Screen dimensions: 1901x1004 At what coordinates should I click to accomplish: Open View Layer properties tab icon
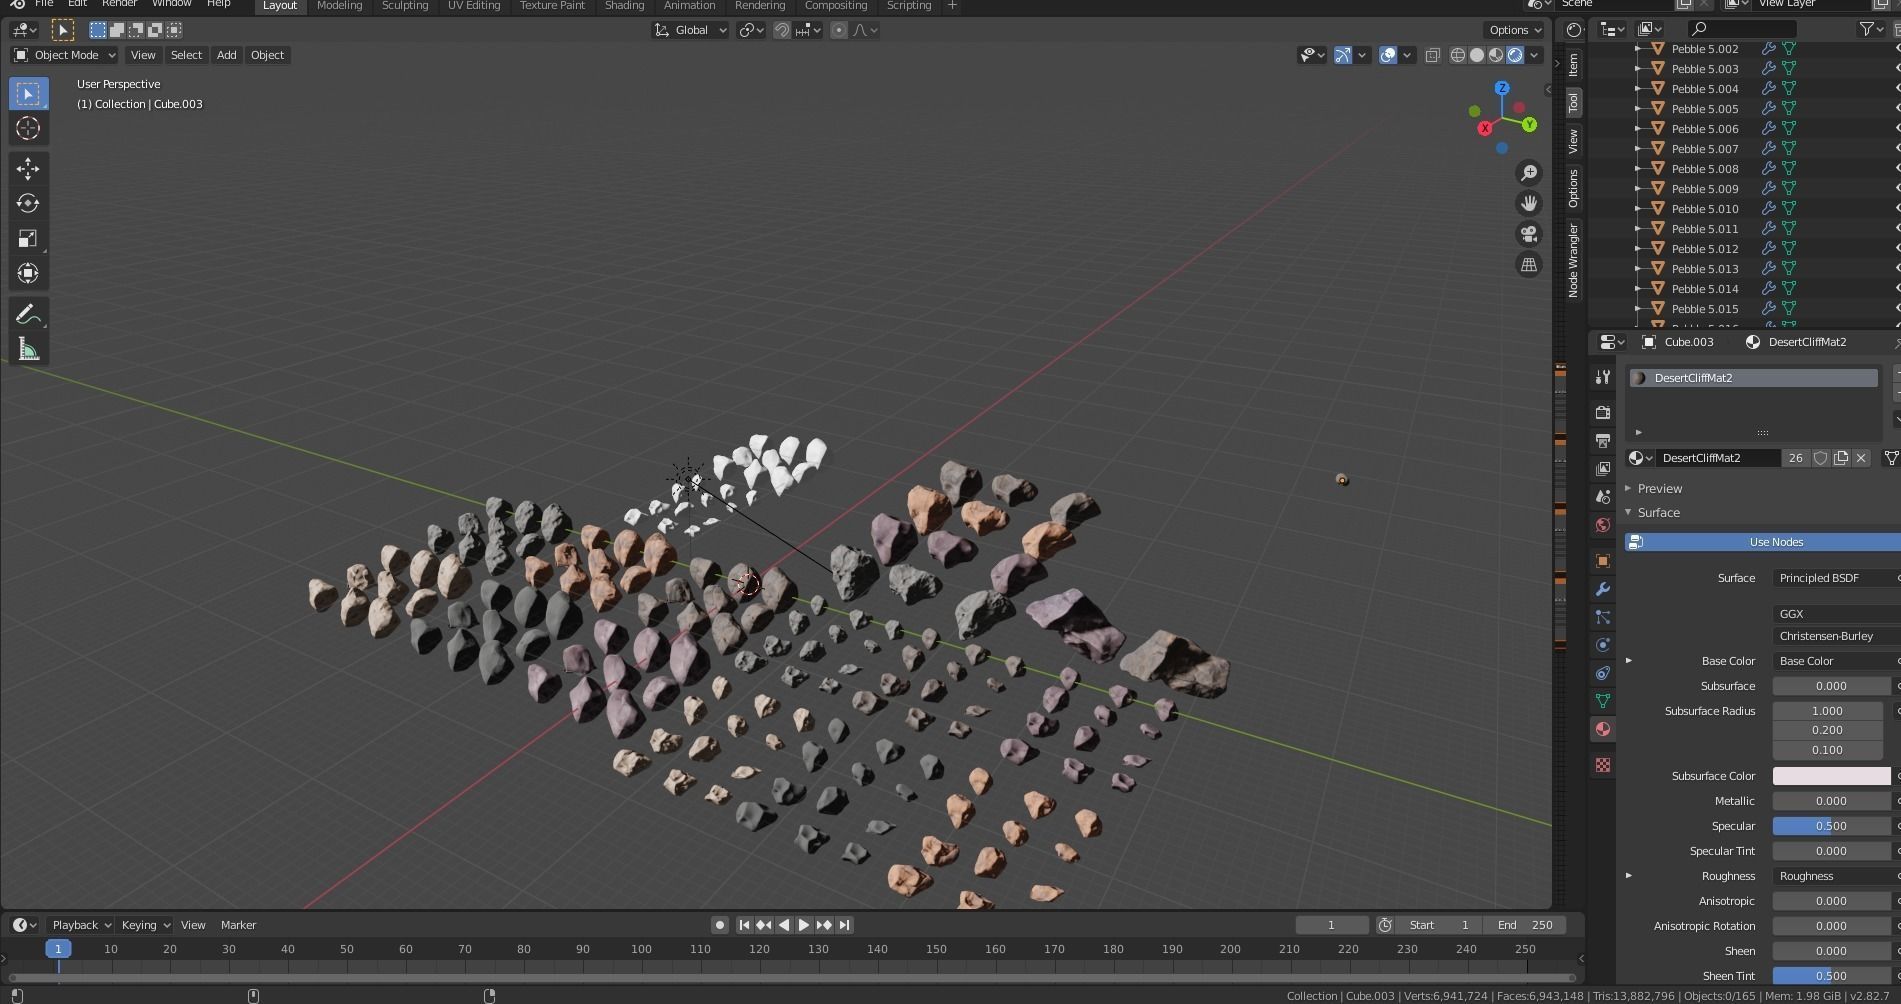tap(1603, 469)
